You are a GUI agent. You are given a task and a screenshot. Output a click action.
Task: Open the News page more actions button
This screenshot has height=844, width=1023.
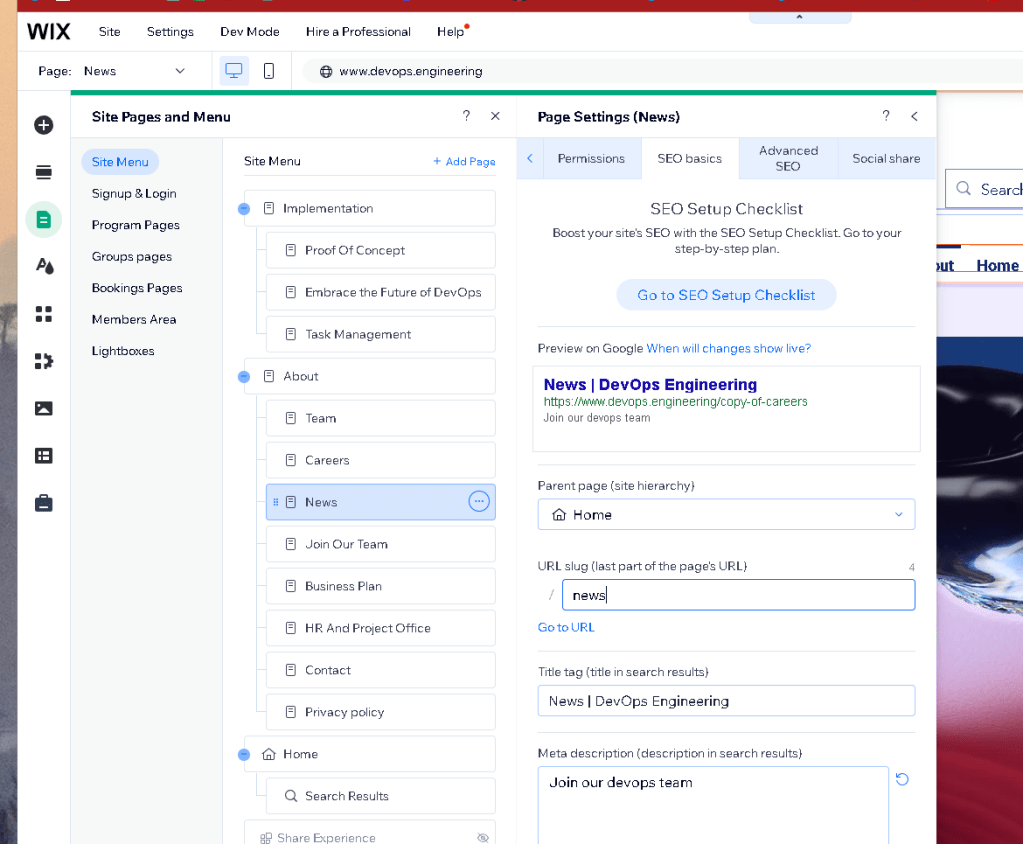coord(479,502)
